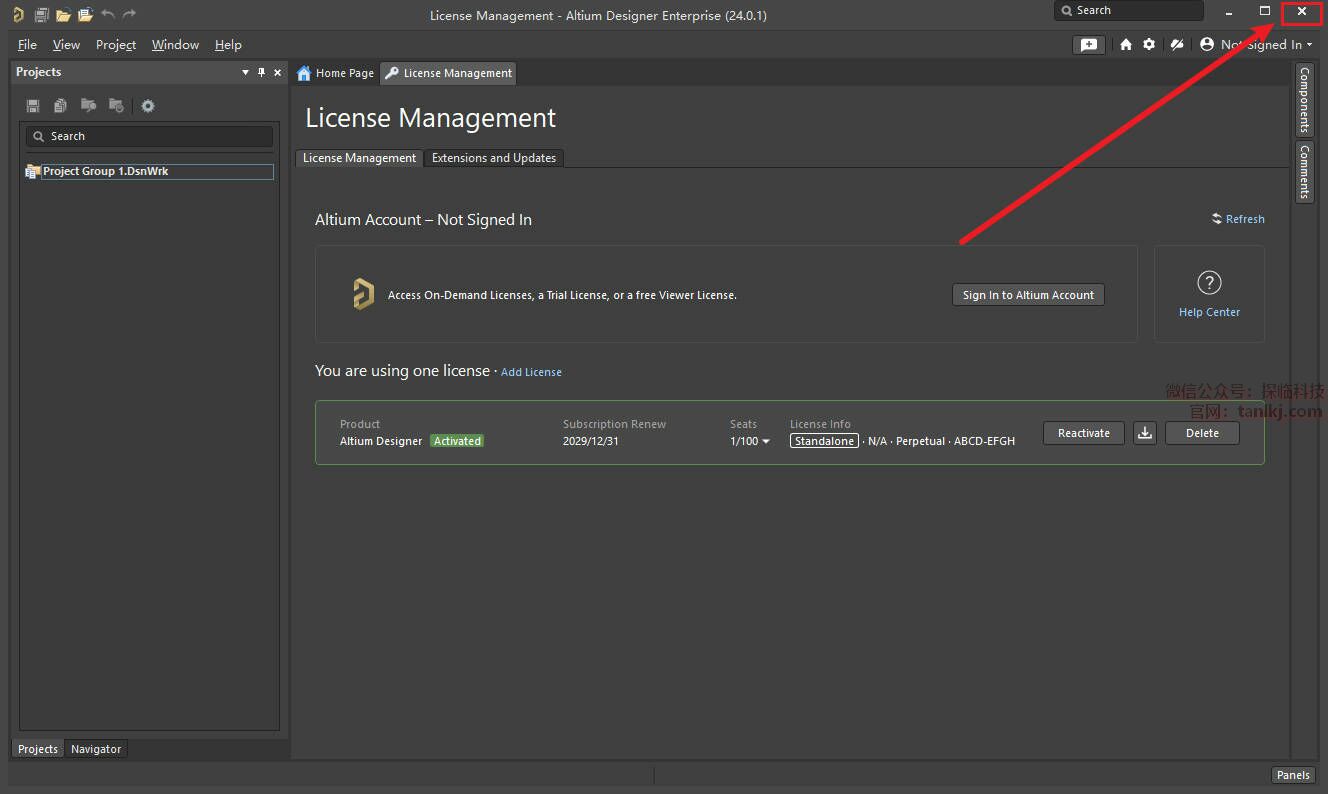Click the green Activated status badge
The image size is (1328, 794).
[457, 441]
